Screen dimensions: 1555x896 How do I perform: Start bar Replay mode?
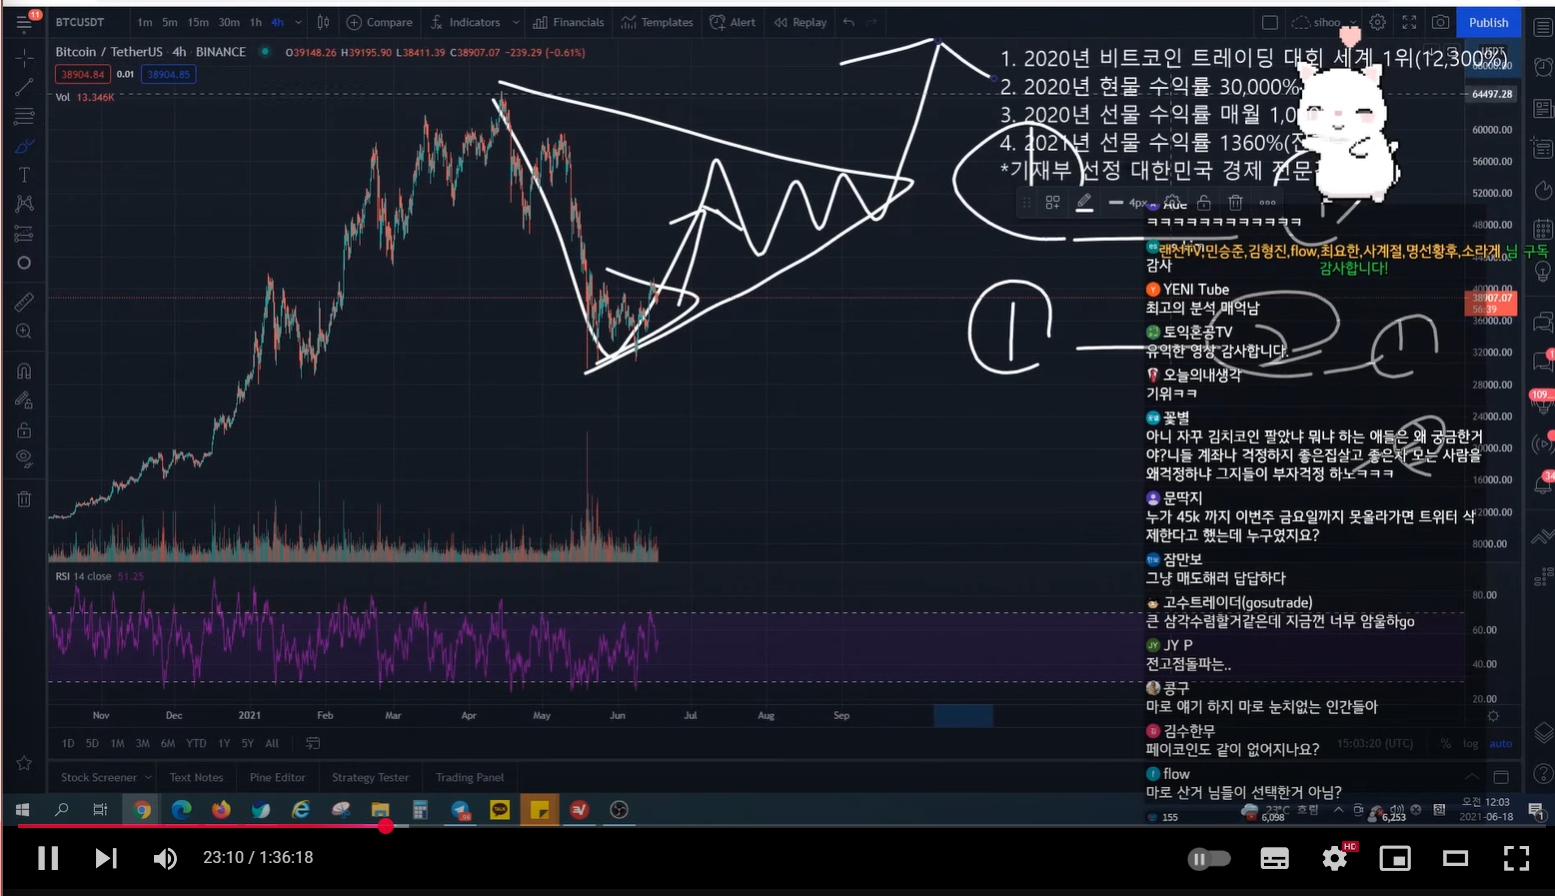click(800, 22)
